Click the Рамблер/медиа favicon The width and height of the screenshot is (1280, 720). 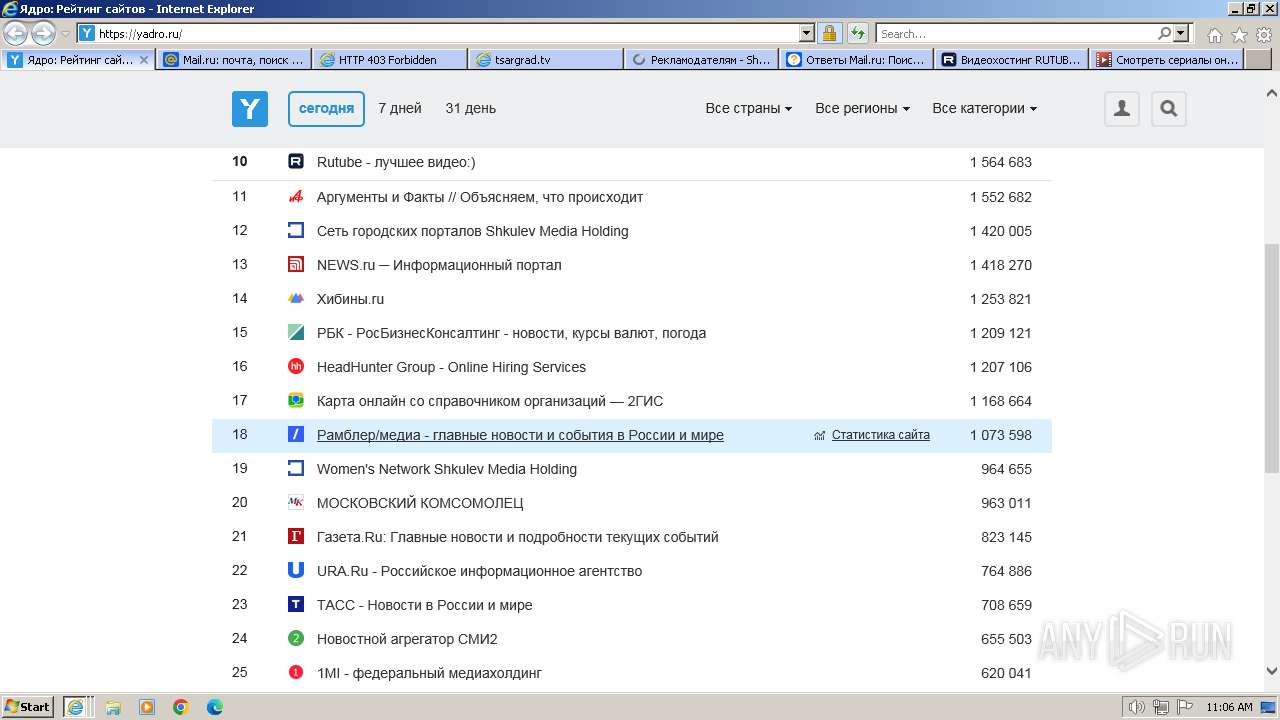[296, 435]
